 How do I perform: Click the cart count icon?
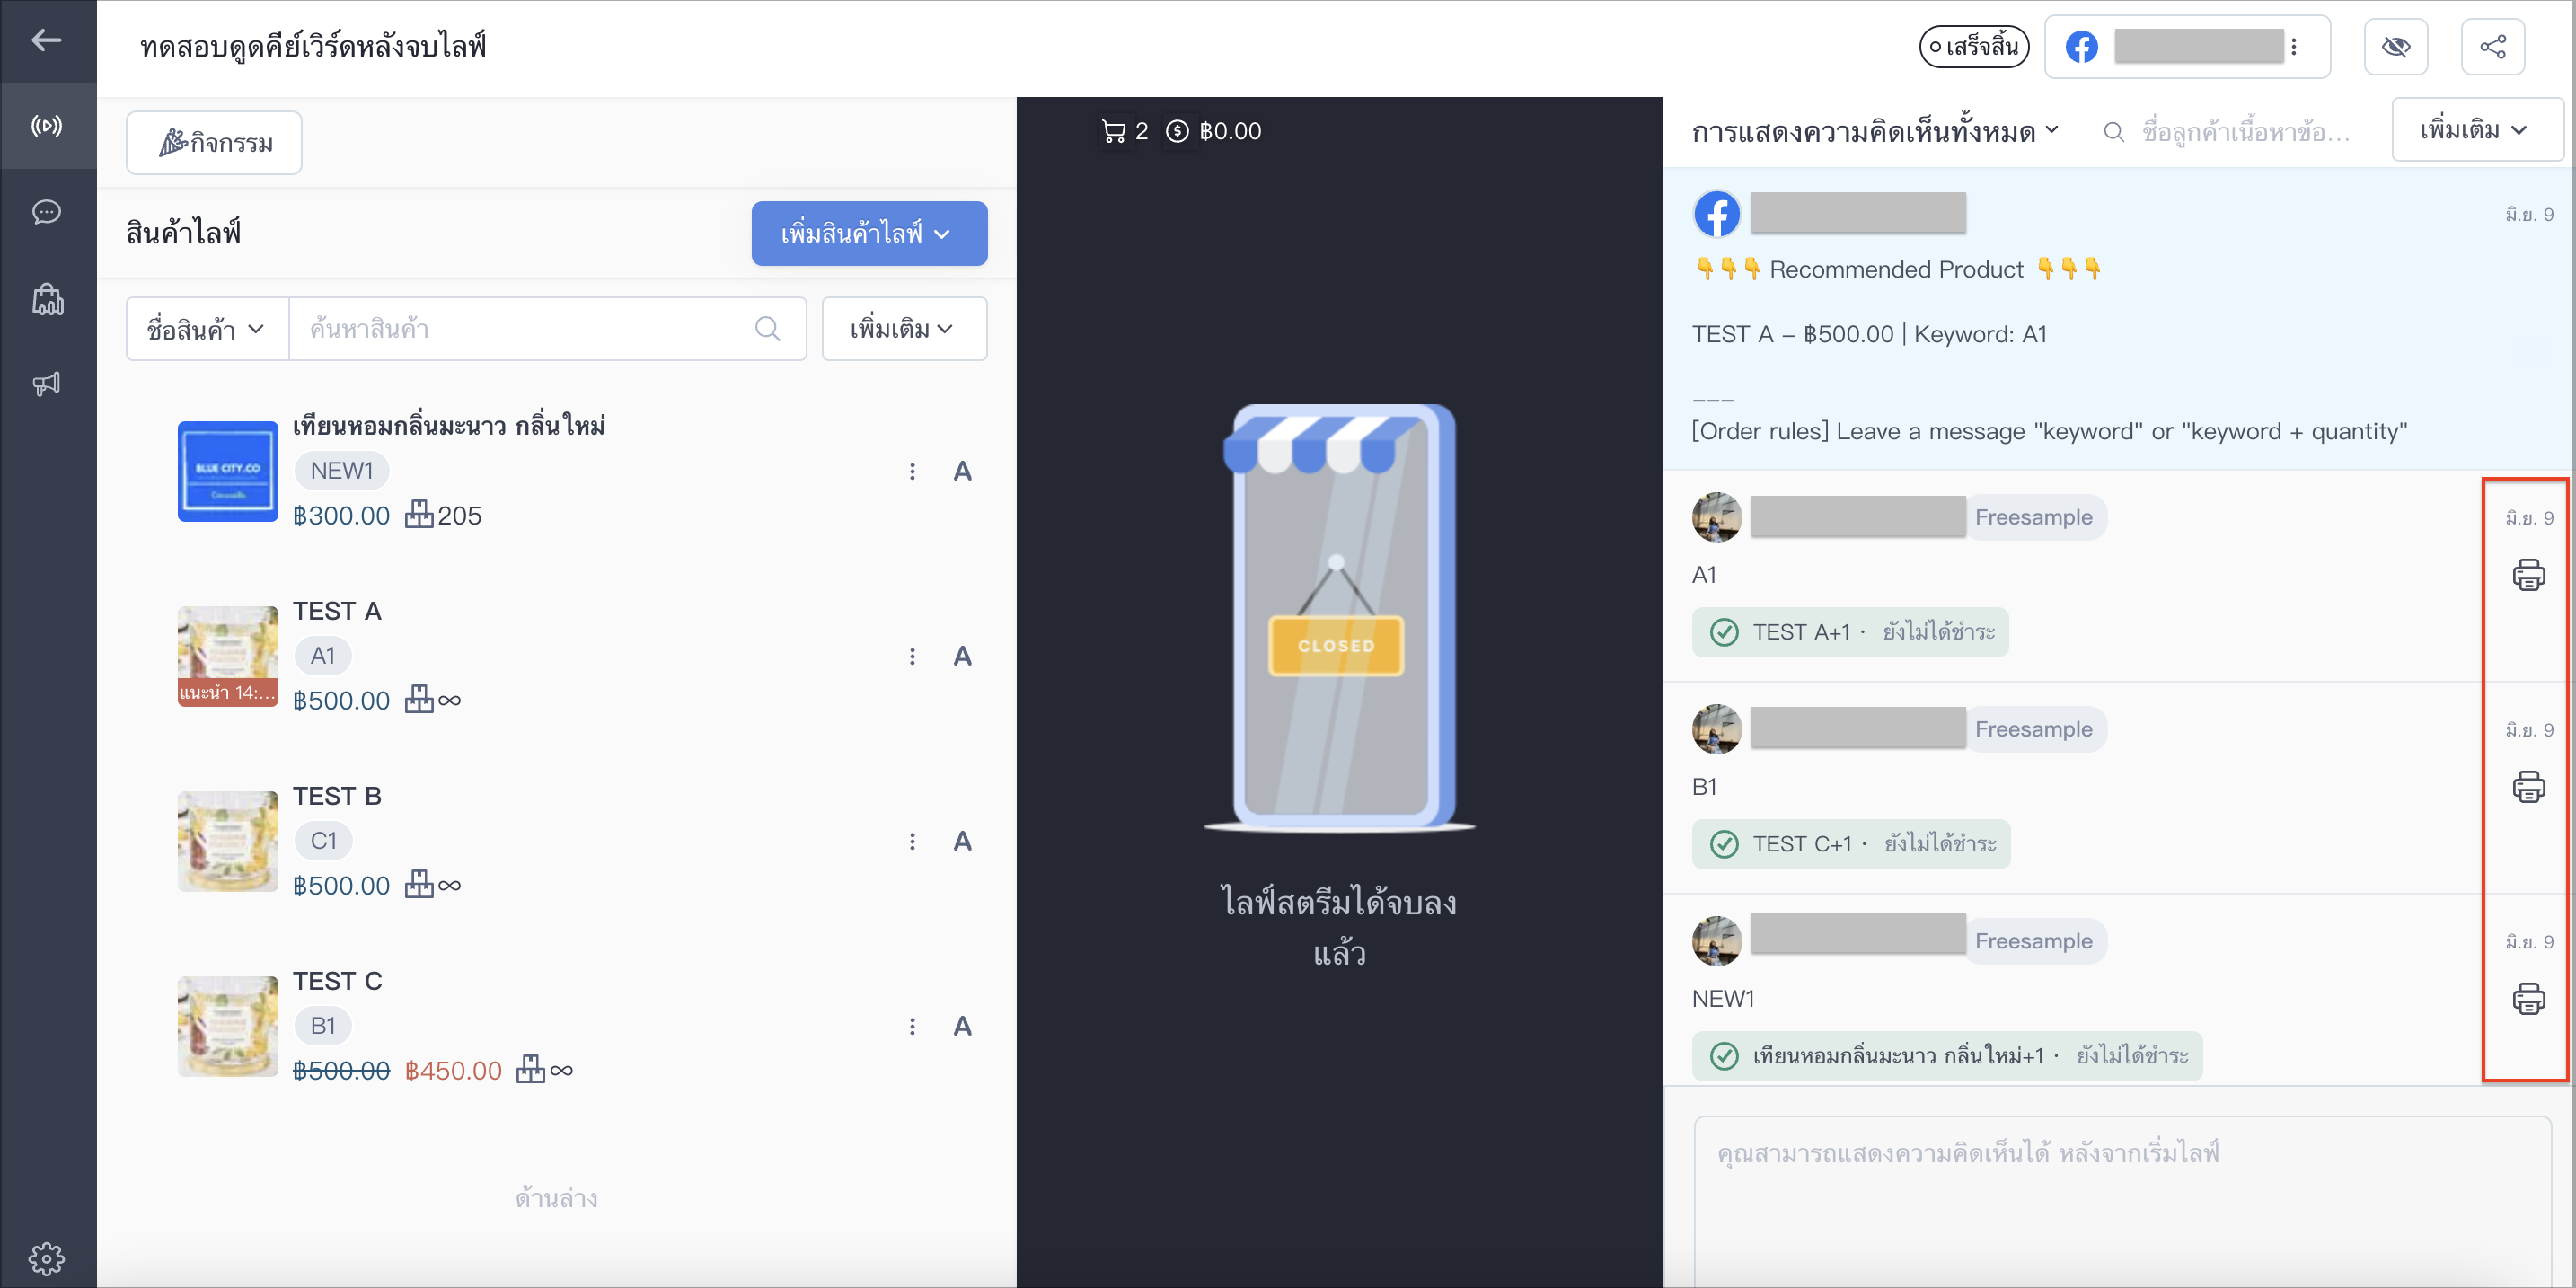pyautogui.click(x=1113, y=131)
